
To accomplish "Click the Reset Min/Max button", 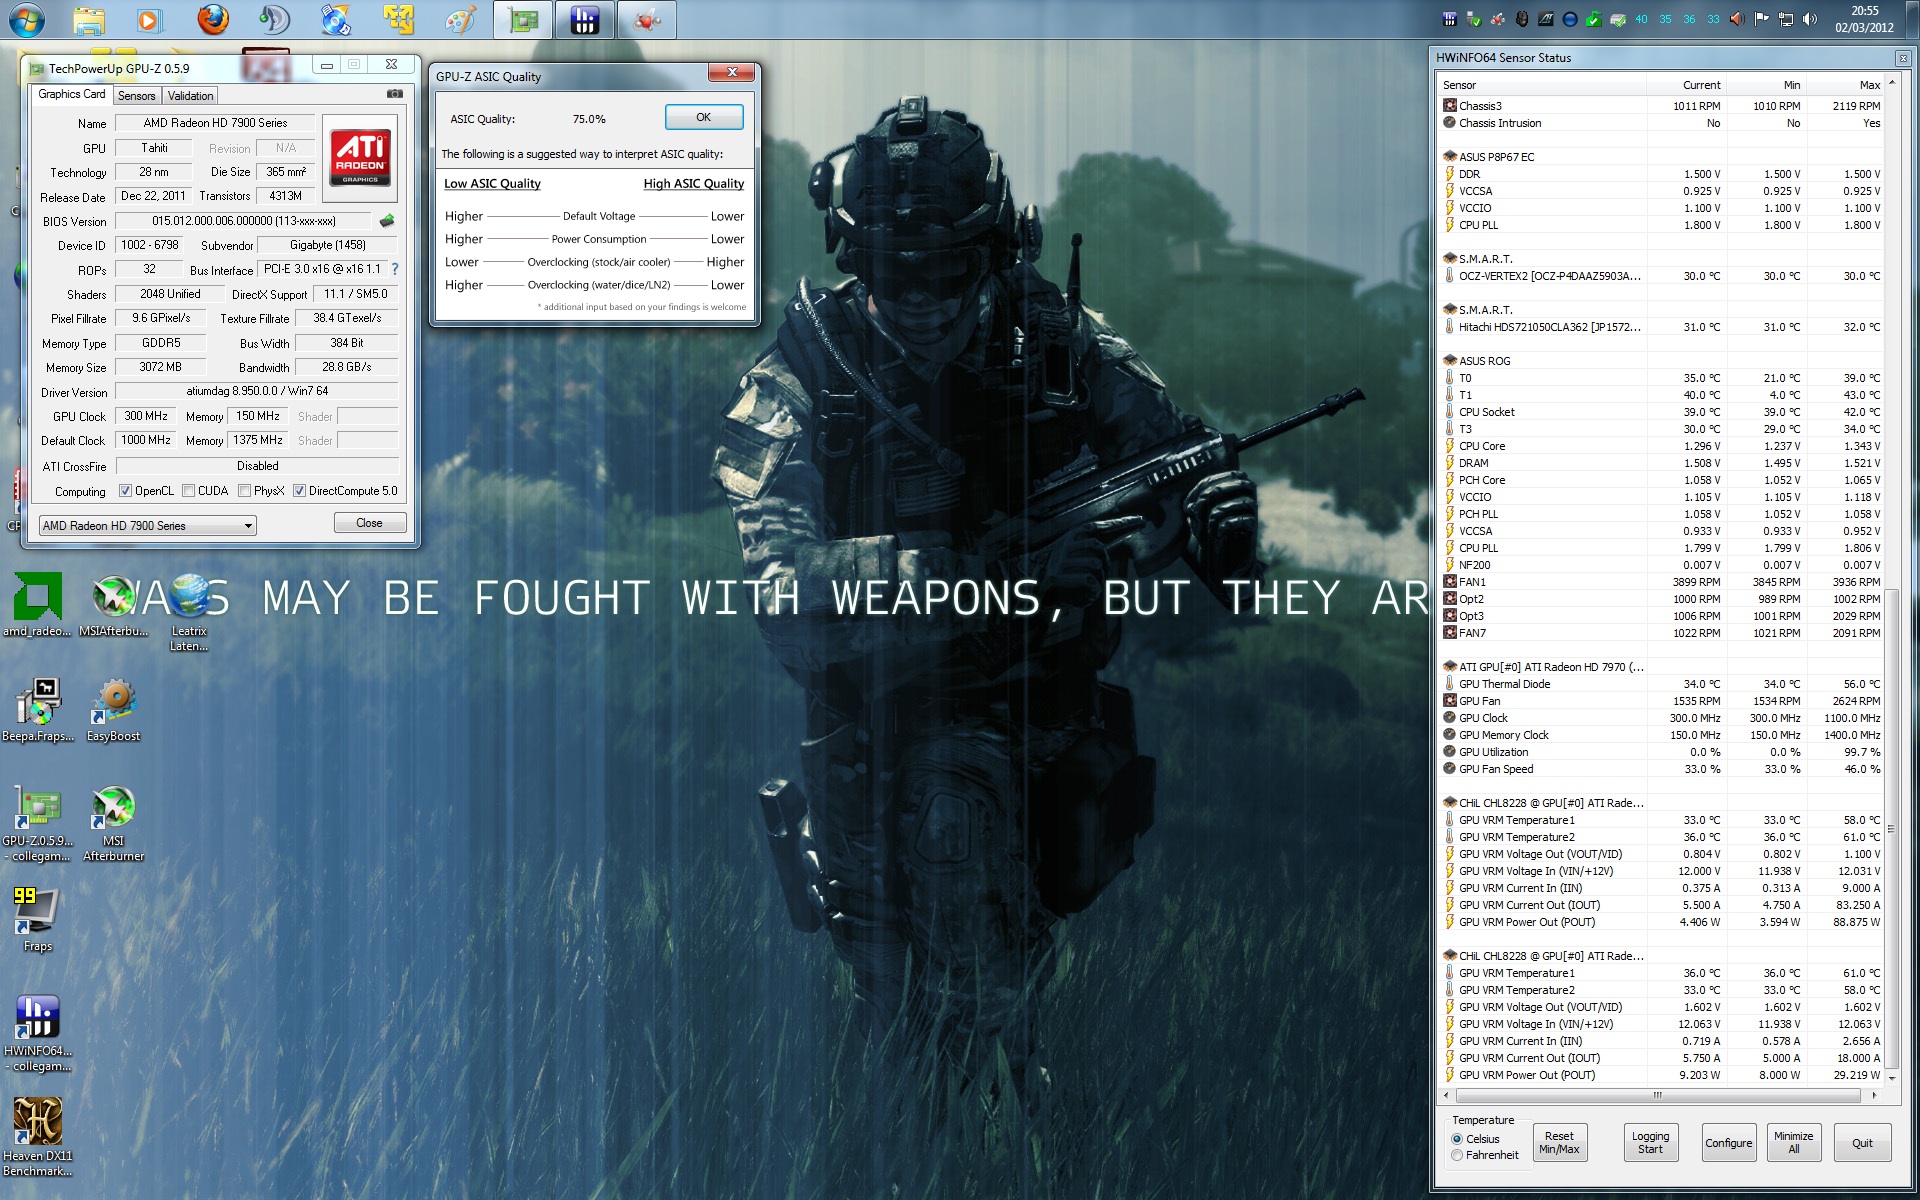I will point(1559,1142).
